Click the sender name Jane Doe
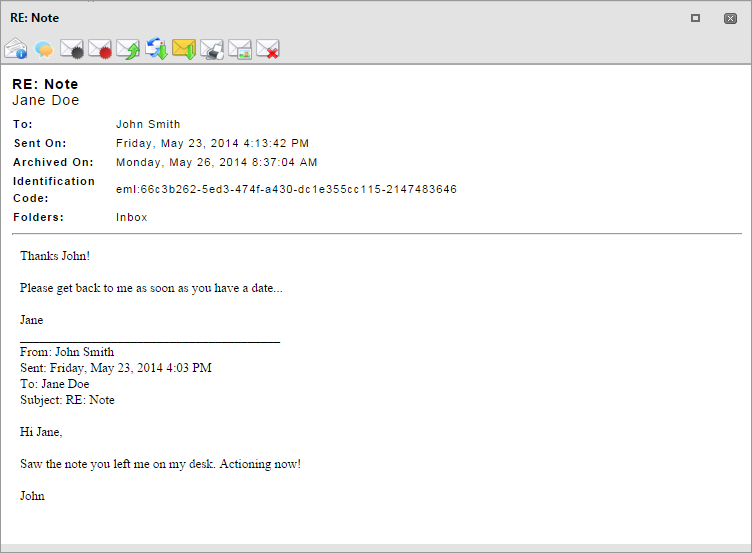This screenshot has width=752, height=553. pos(46,100)
